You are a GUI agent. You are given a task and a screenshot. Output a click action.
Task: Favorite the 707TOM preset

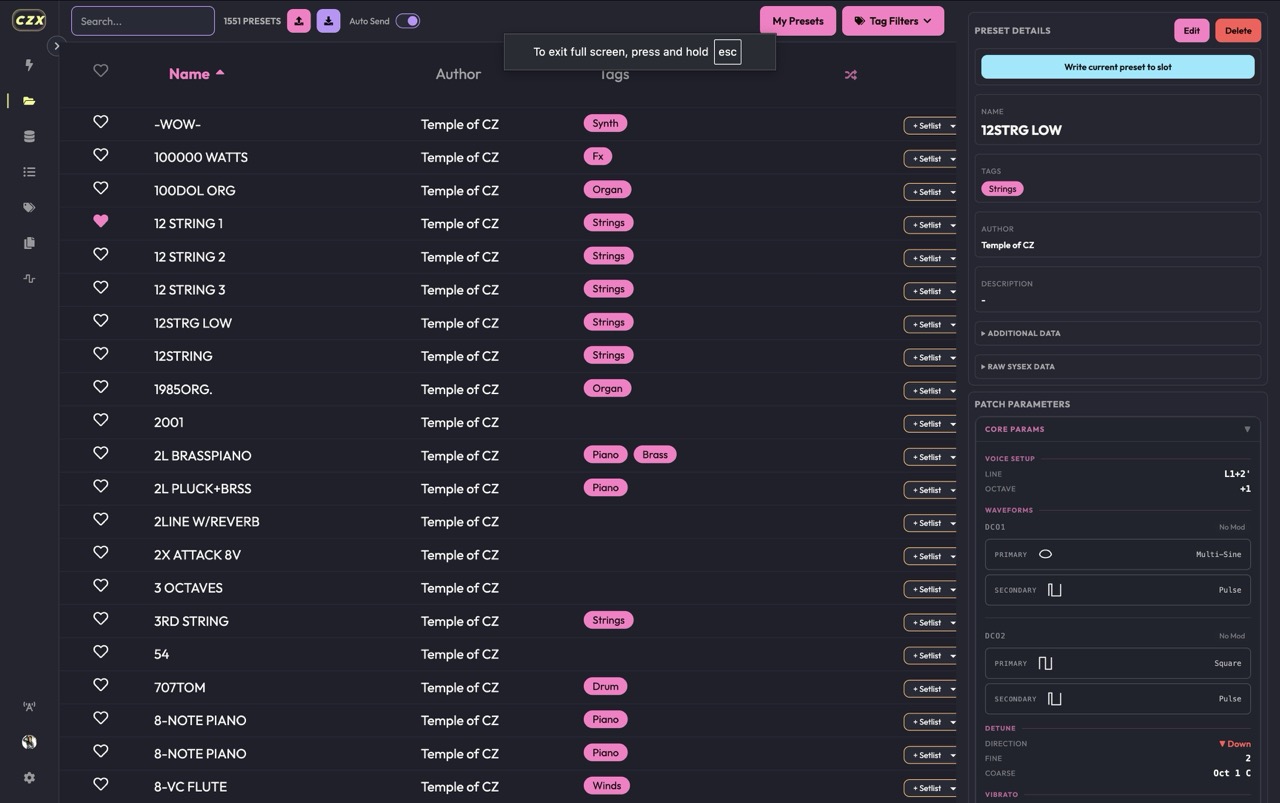click(x=100, y=685)
